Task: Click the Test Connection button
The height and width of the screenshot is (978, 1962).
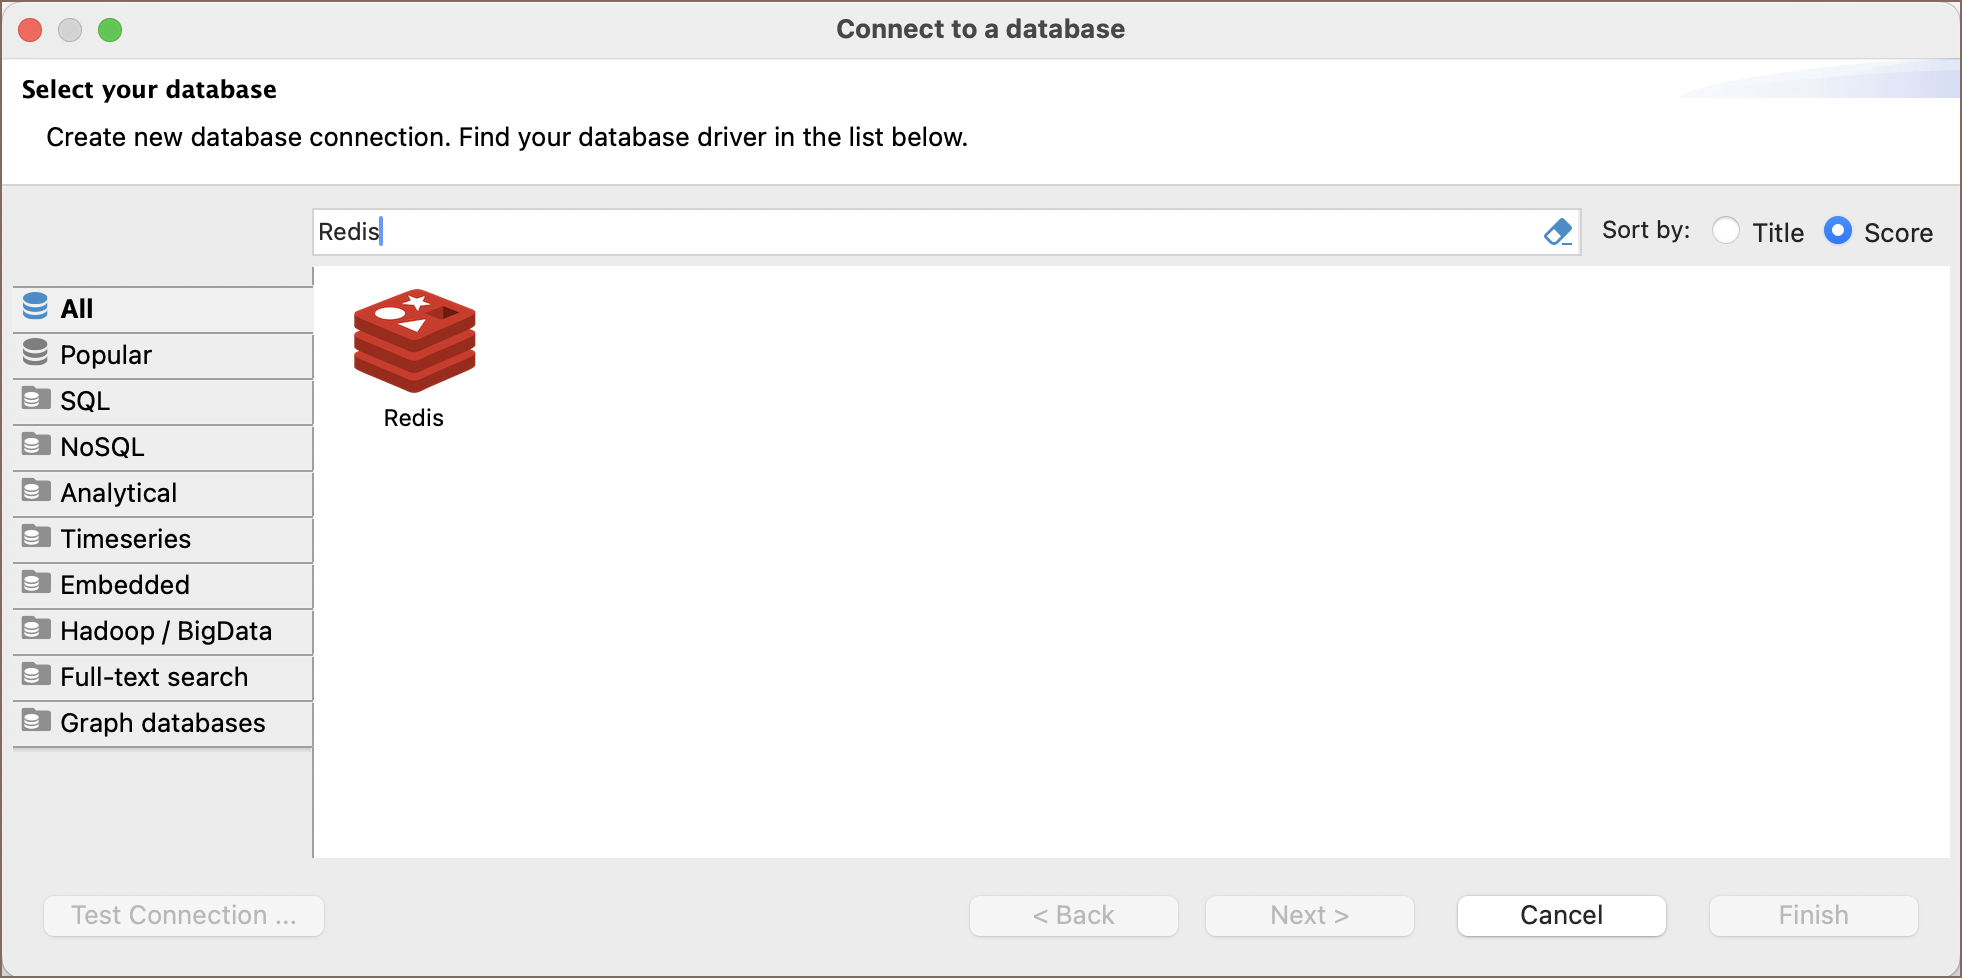Action: coord(184,915)
